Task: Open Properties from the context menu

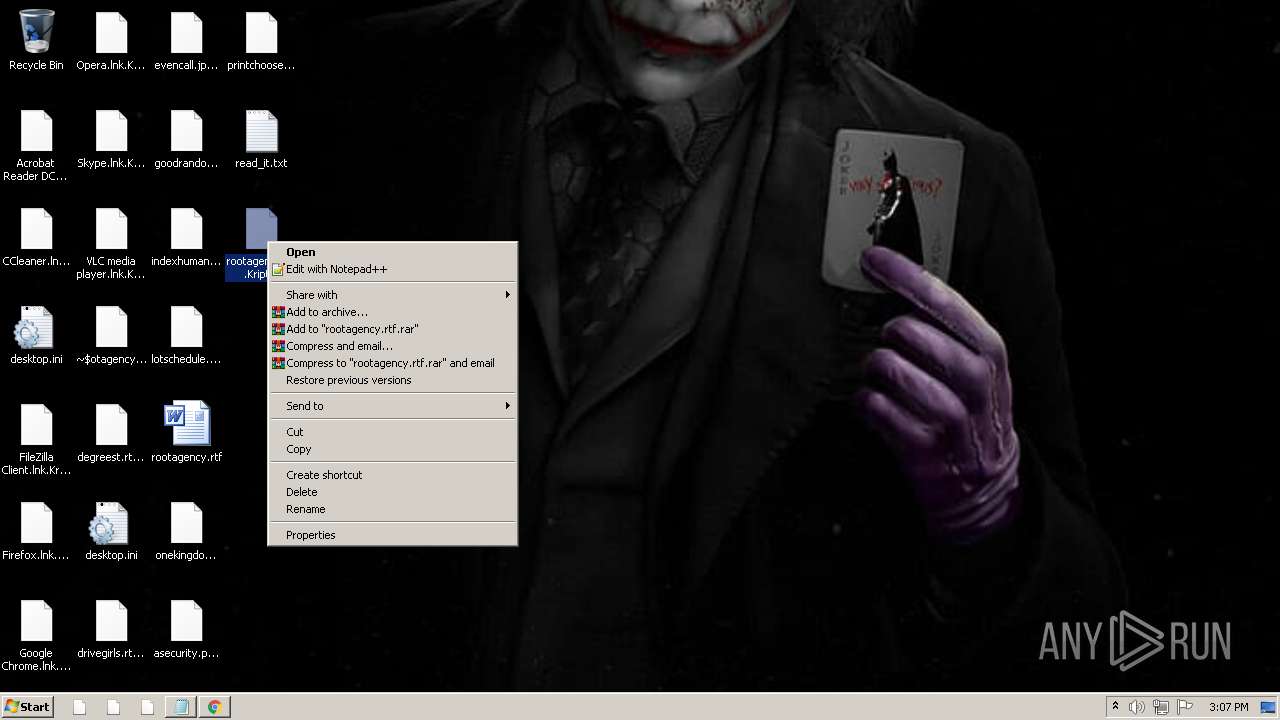Action: tap(392, 535)
